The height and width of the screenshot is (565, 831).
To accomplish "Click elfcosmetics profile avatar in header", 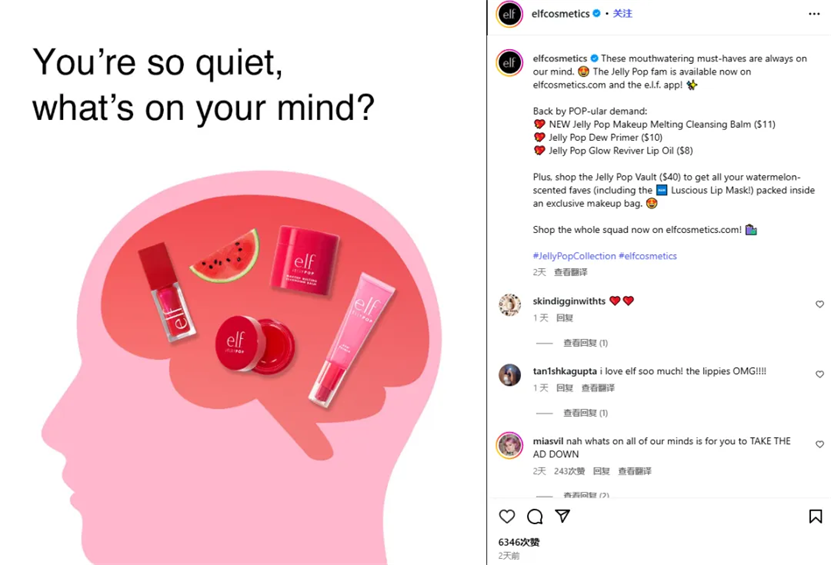I will pyautogui.click(x=509, y=14).
